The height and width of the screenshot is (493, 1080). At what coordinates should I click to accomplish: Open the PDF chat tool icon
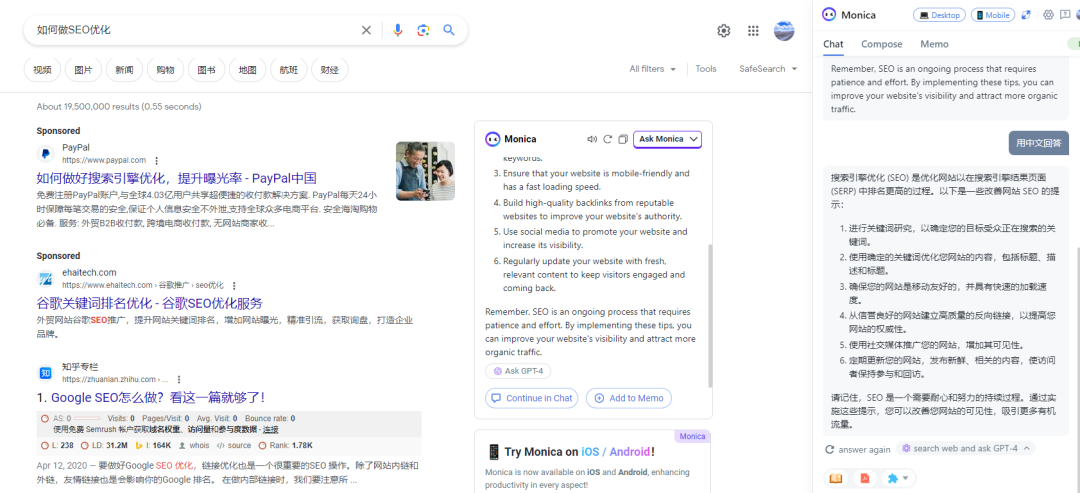pyautogui.click(x=865, y=478)
